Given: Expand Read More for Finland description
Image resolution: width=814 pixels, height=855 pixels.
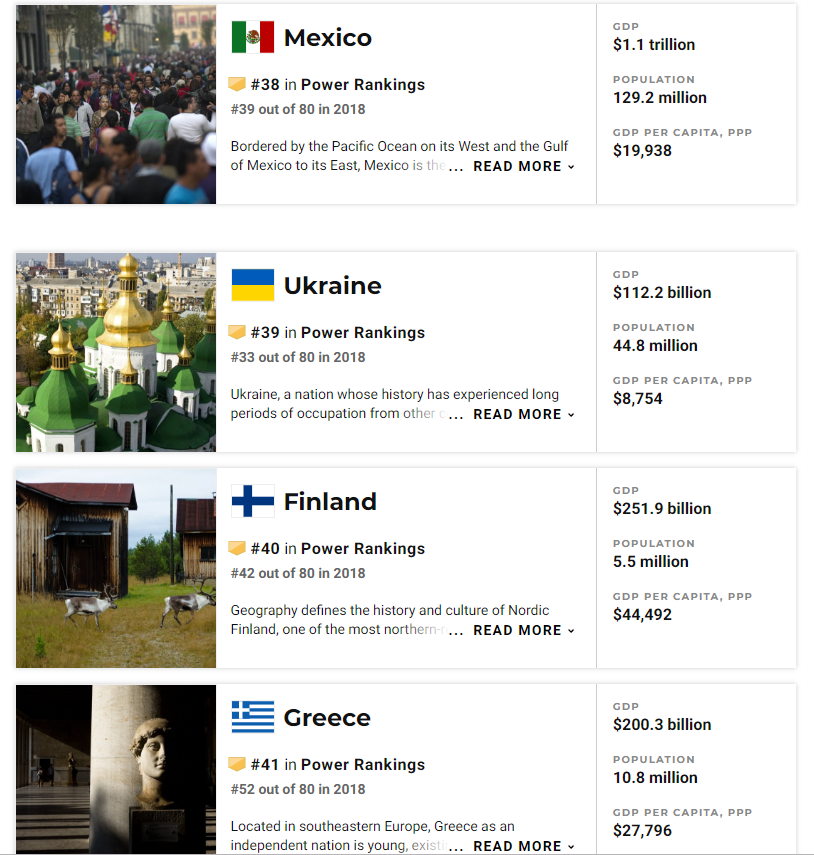Looking at the screenshot, I should [x=523, y=630].
